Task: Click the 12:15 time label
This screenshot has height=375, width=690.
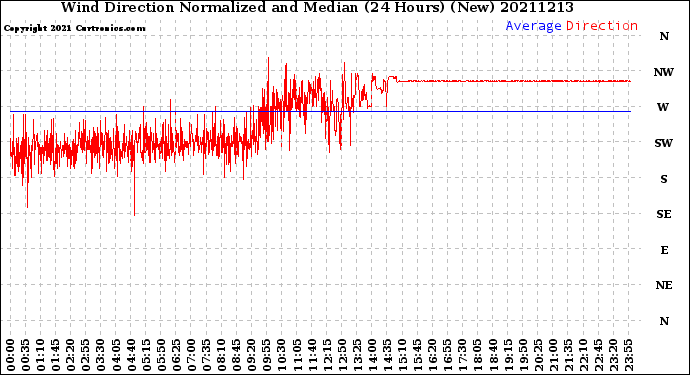Action: (x=327, y=355)
